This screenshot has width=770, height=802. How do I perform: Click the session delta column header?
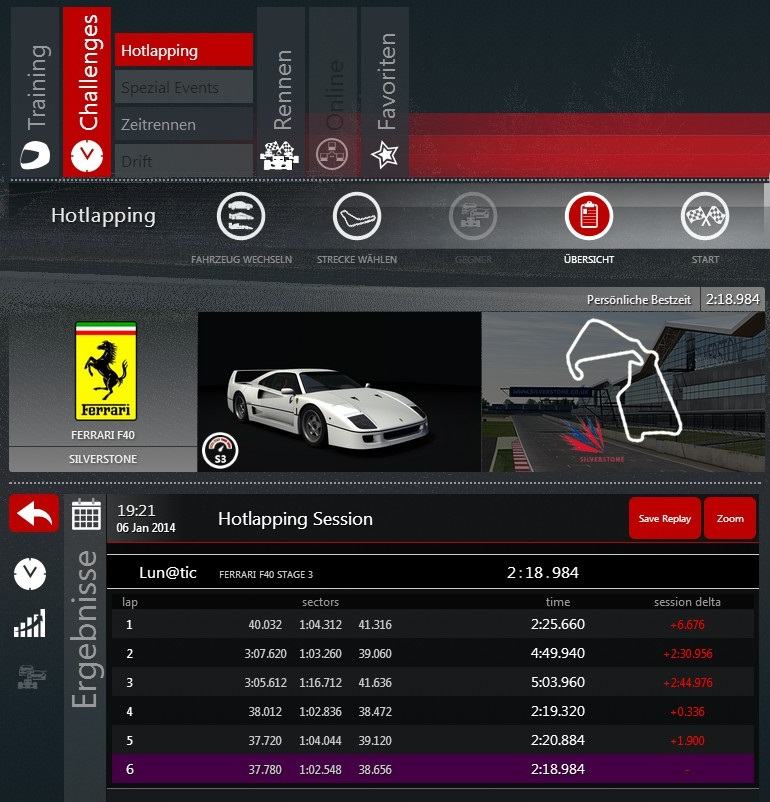[687, 602]
